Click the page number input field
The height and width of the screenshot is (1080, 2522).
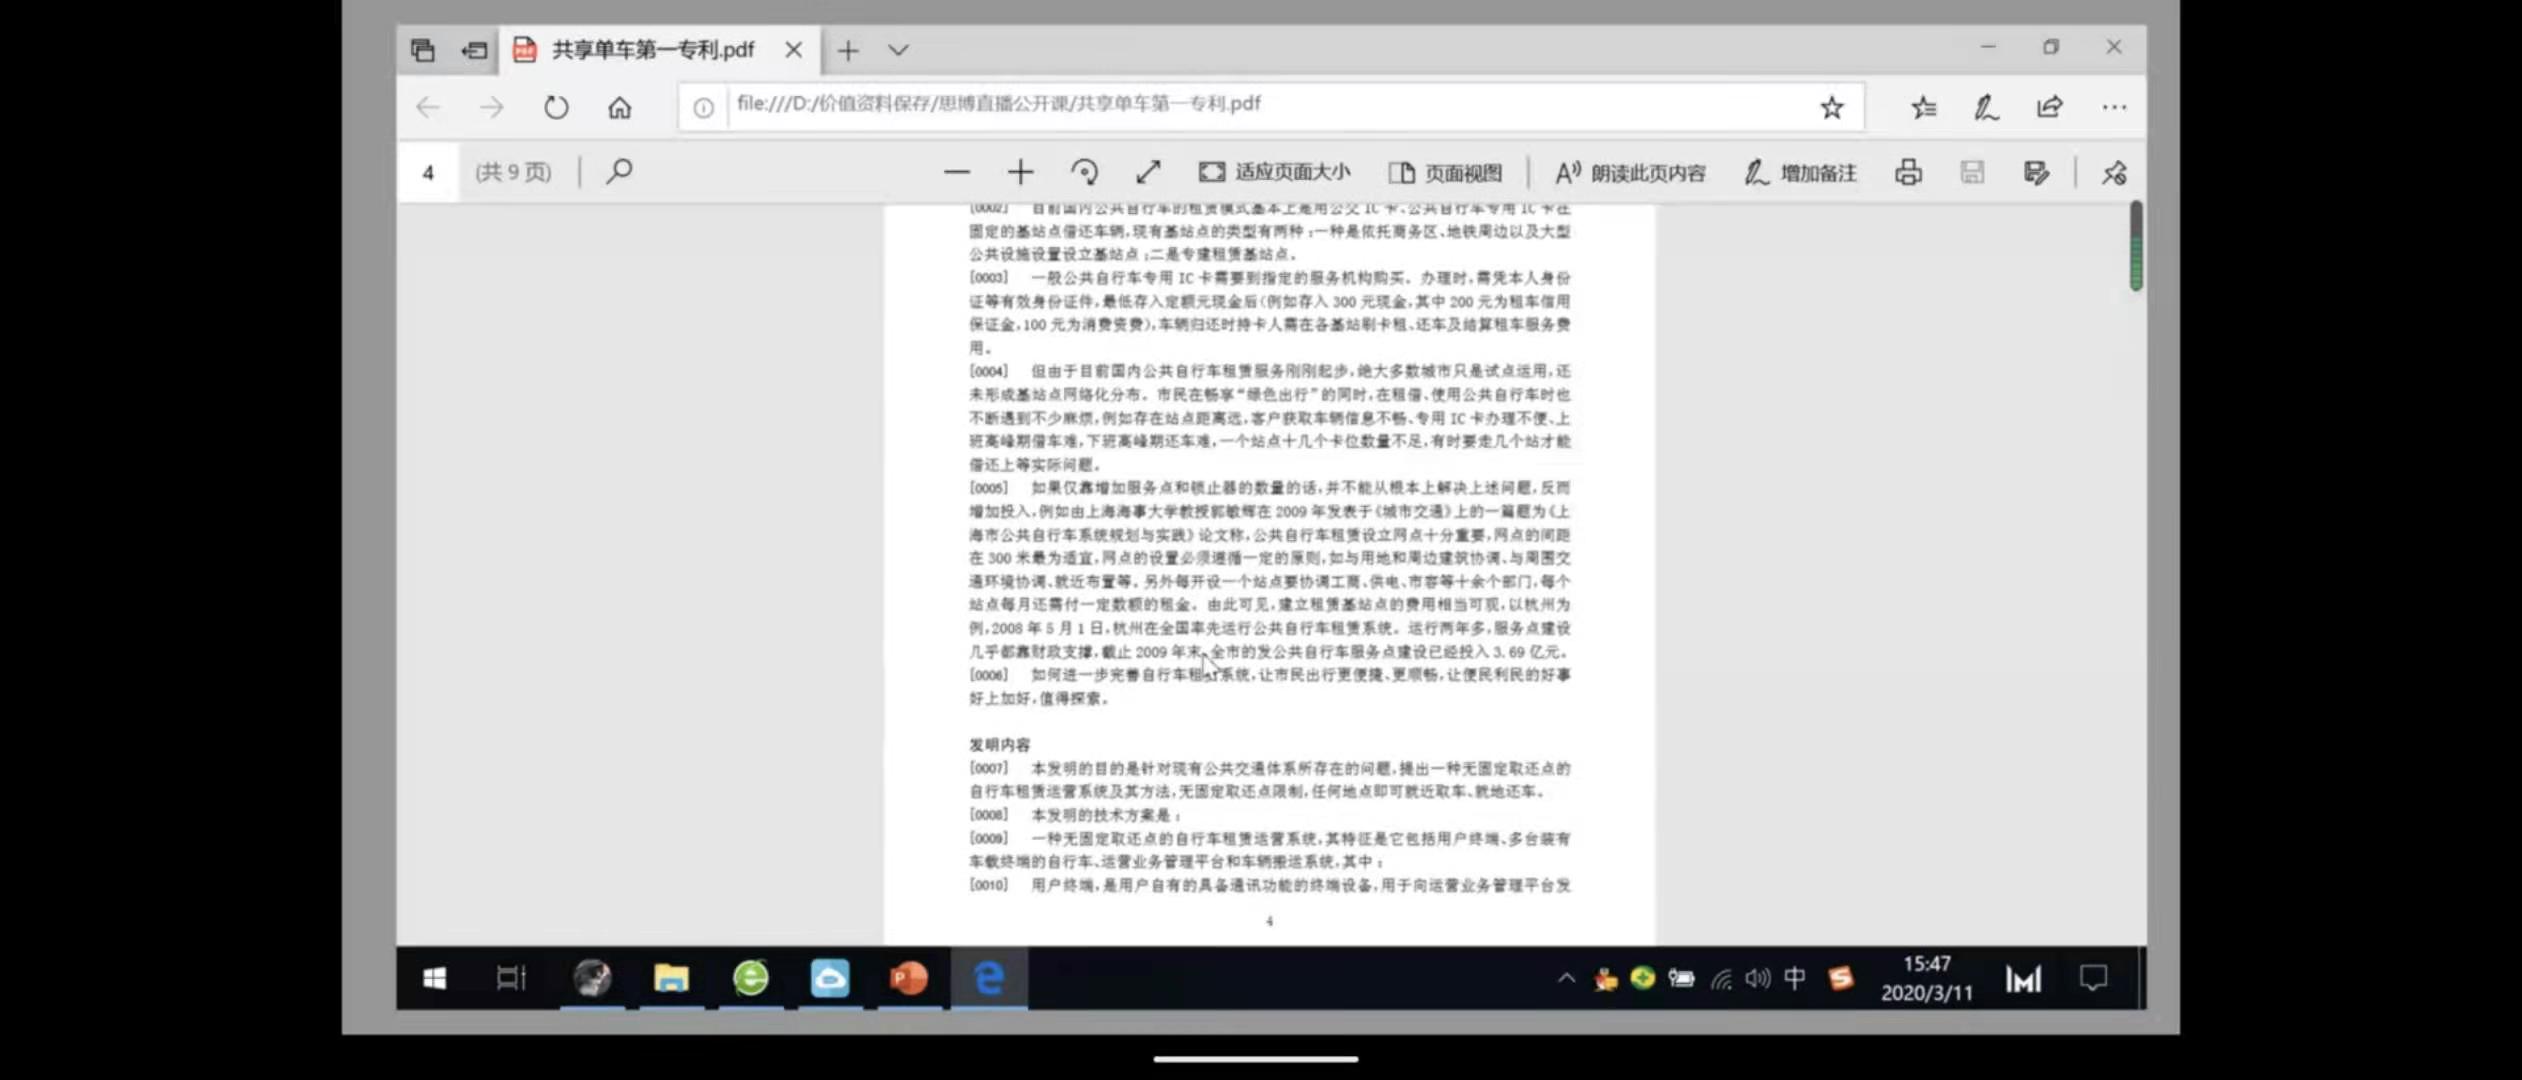(x=428, y=172)
